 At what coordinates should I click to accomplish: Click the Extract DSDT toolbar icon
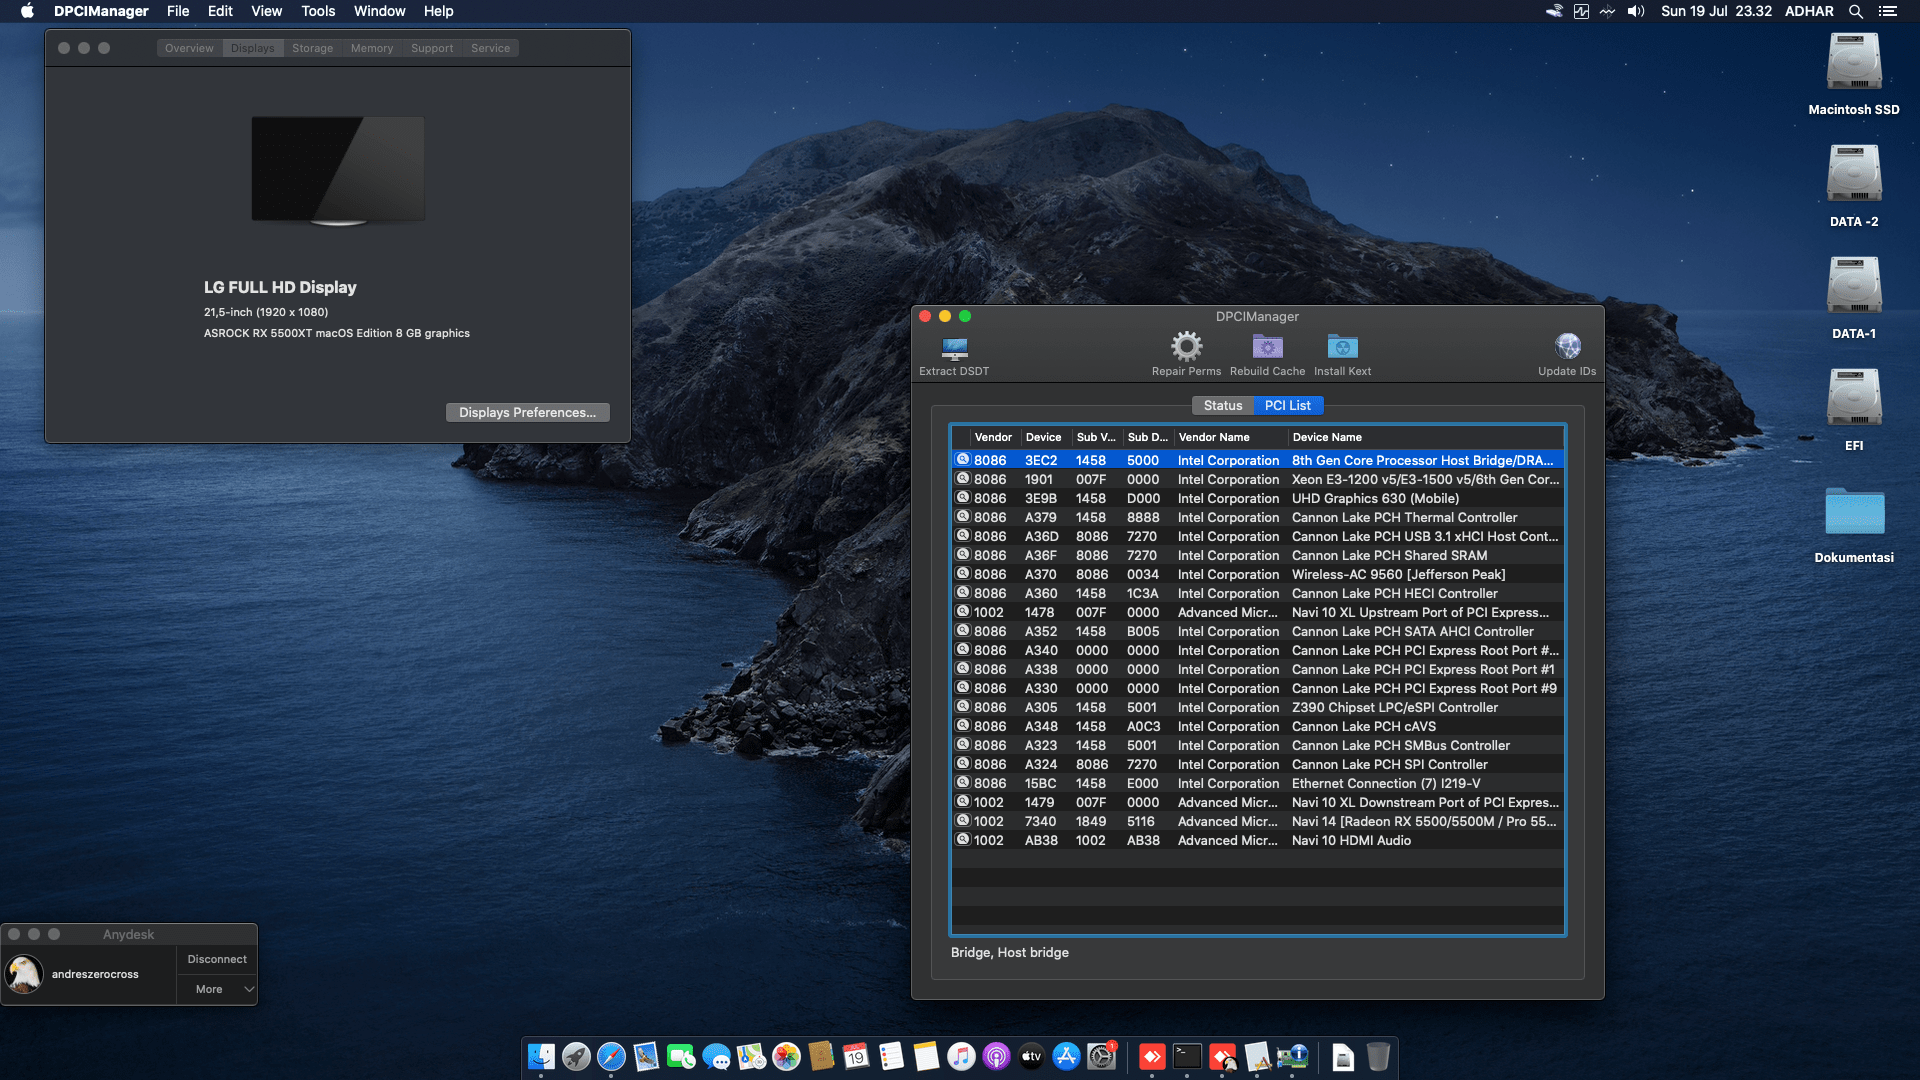point(954,348)
